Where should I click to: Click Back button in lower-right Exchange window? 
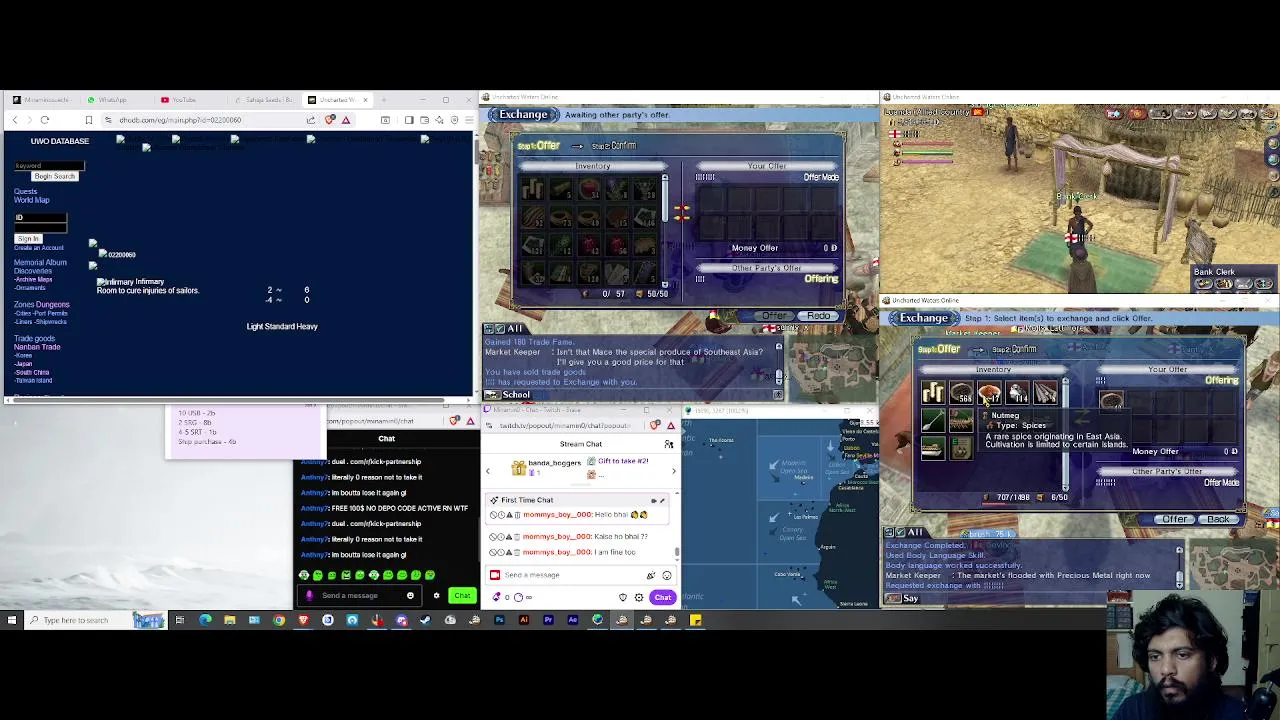pos(1218,519)
